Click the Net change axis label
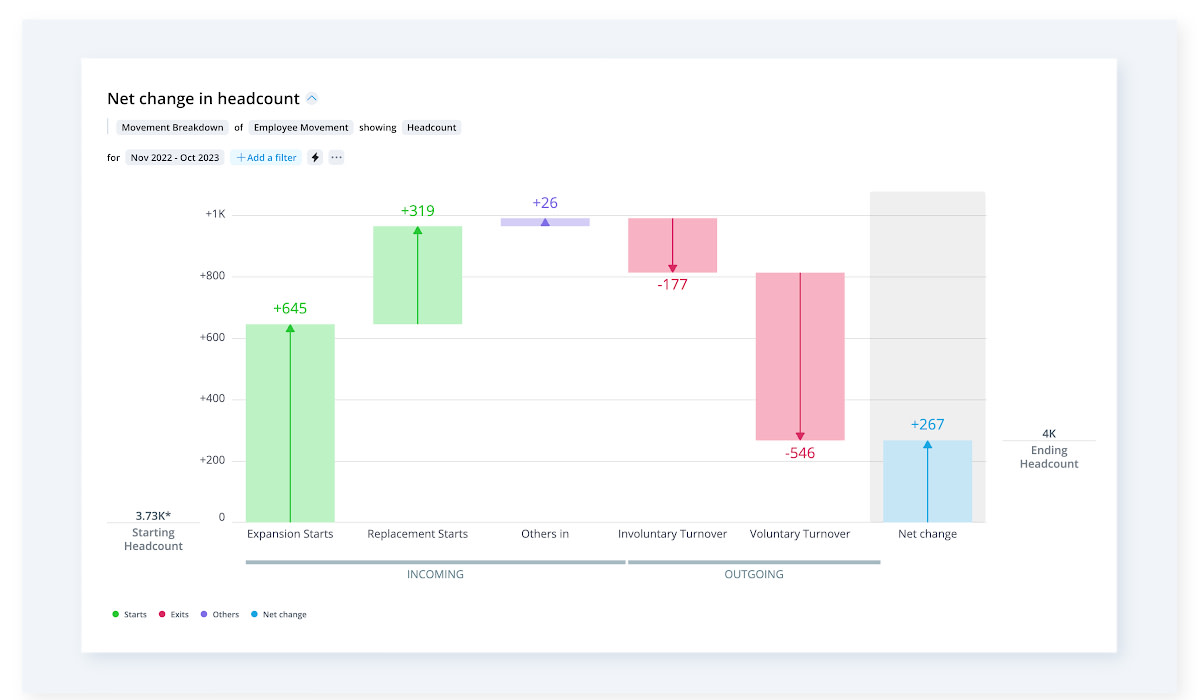 (927, 534)
